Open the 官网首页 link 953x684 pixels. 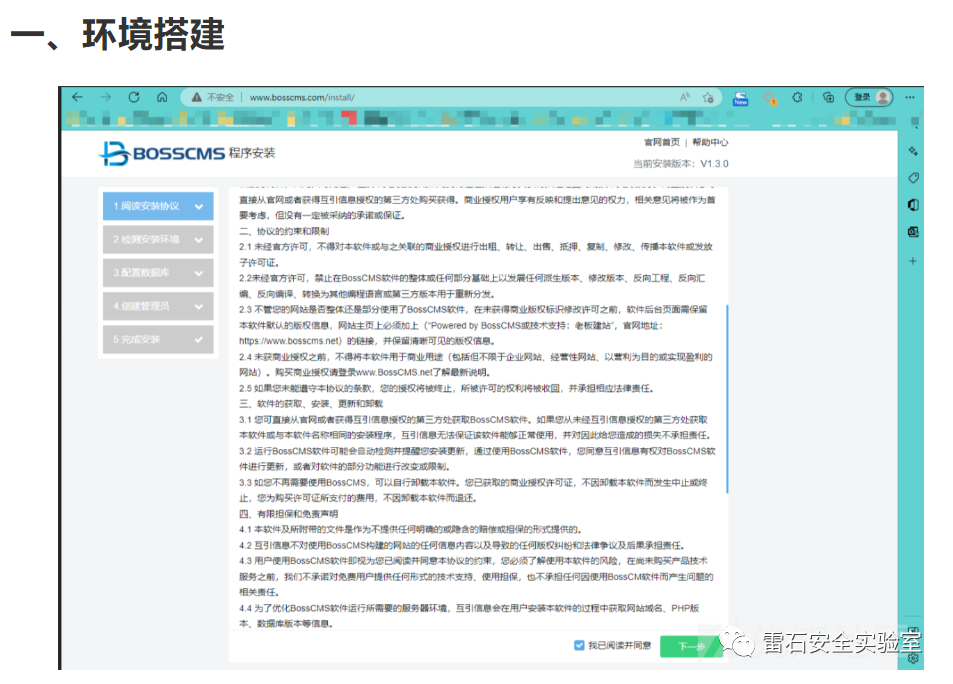click(662, 142)
